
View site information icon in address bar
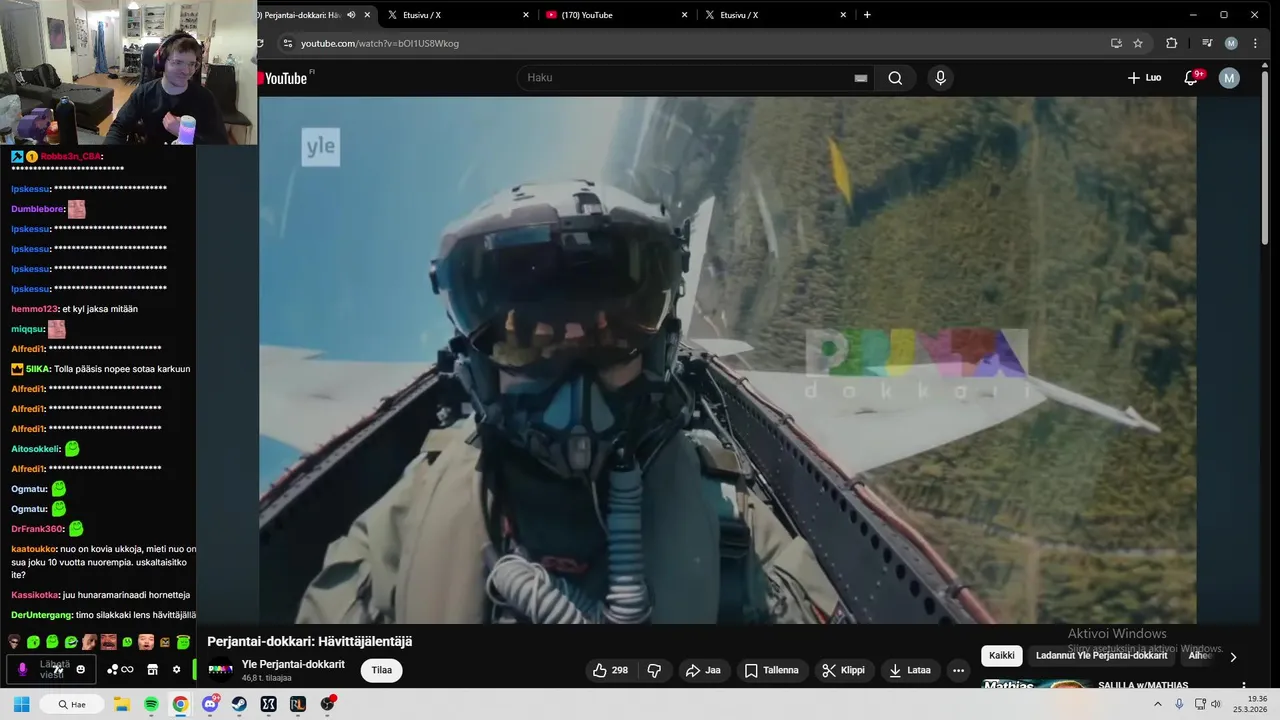(x=287, y=43)
